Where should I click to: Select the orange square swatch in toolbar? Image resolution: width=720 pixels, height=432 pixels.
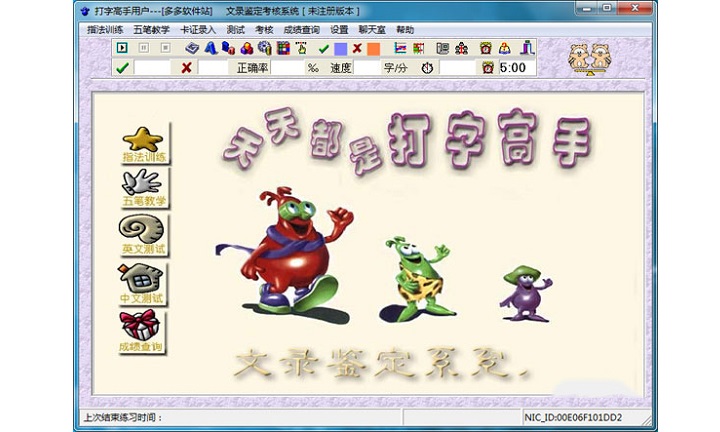[x=373, y=47]
